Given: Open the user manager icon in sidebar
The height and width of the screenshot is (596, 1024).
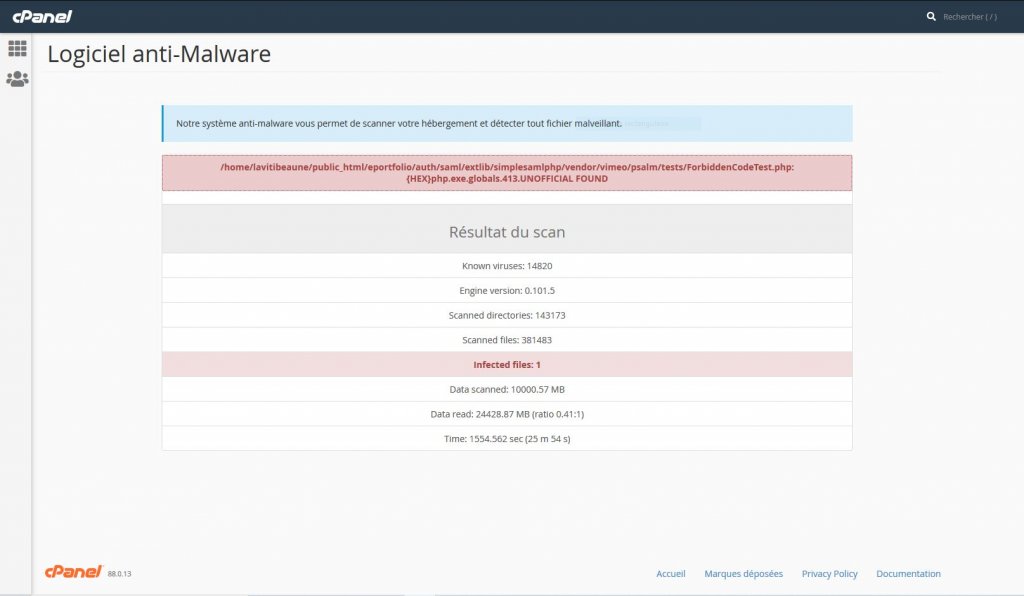Looking at the screenshot, I should pyautogui.click(x=17, y=79).
